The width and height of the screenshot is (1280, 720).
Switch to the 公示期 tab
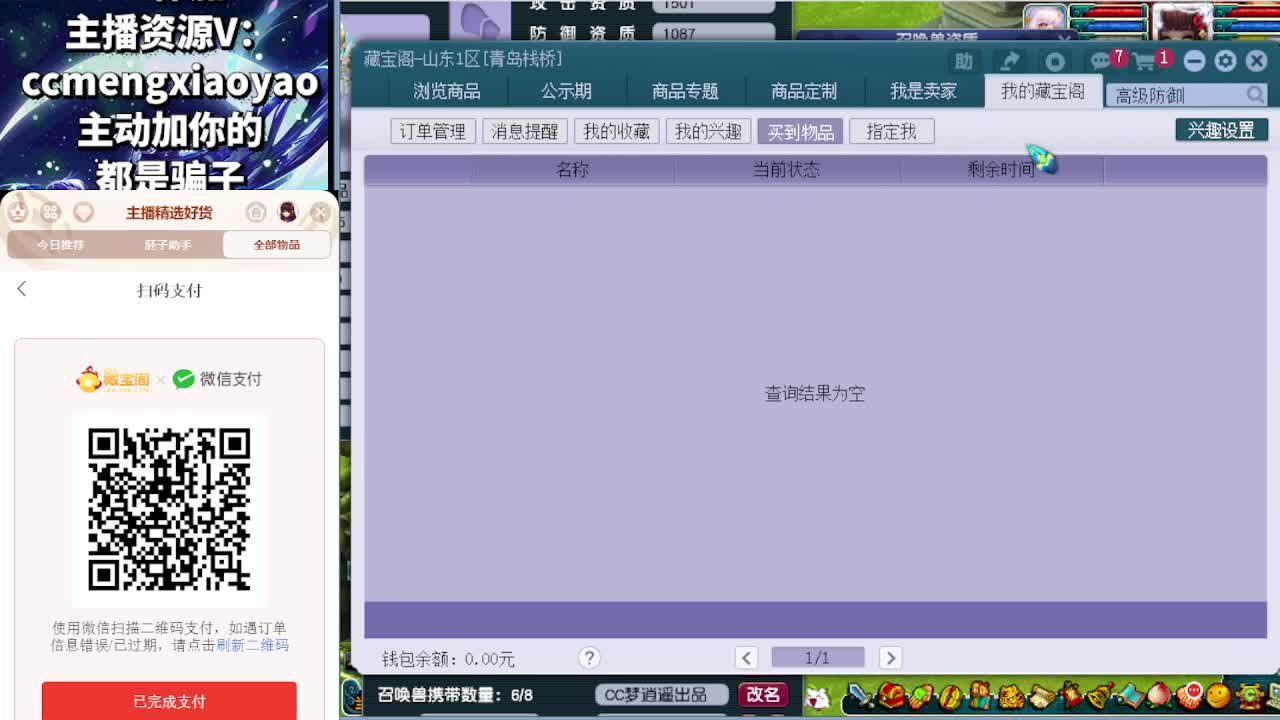(x=566, y=91)
